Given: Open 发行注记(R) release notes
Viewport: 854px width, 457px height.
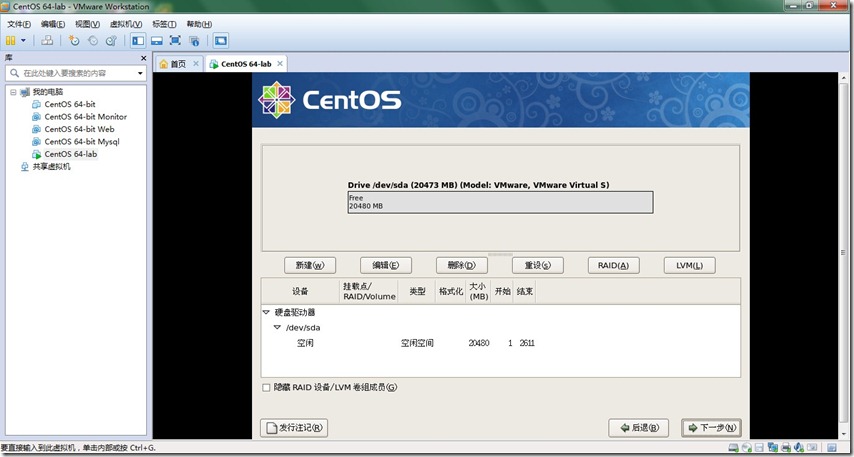Looking at the screenshot, I should point(294,428).
